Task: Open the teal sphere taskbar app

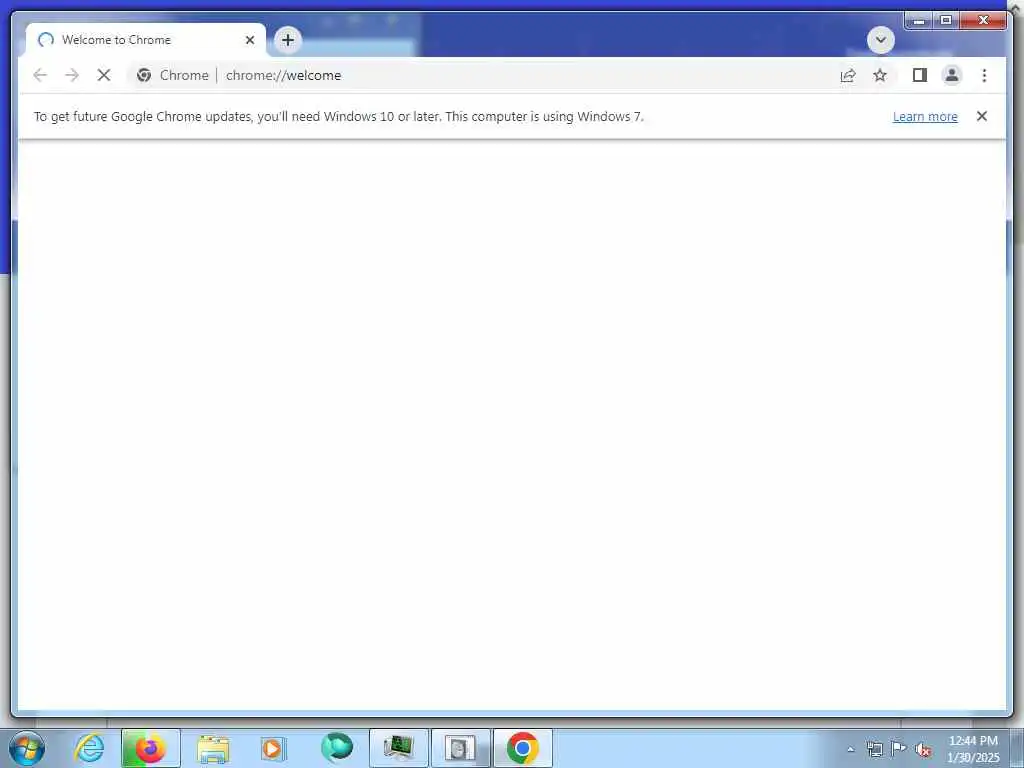Action: tap(336, 748)
